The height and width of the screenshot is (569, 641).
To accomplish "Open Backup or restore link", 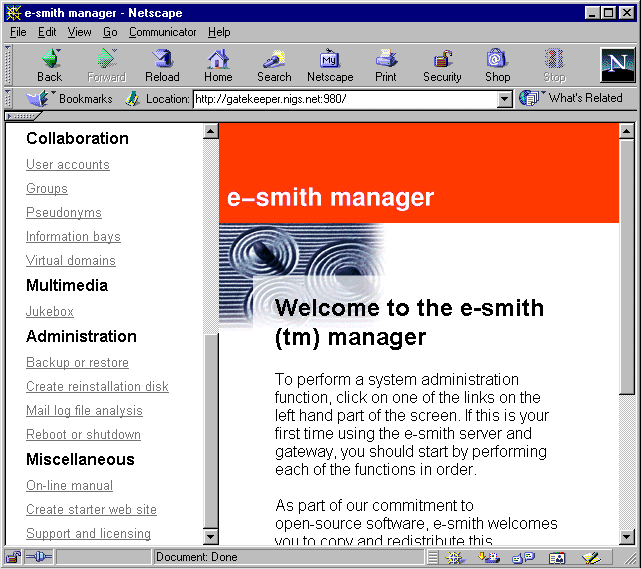I will [x=77, y=363].
